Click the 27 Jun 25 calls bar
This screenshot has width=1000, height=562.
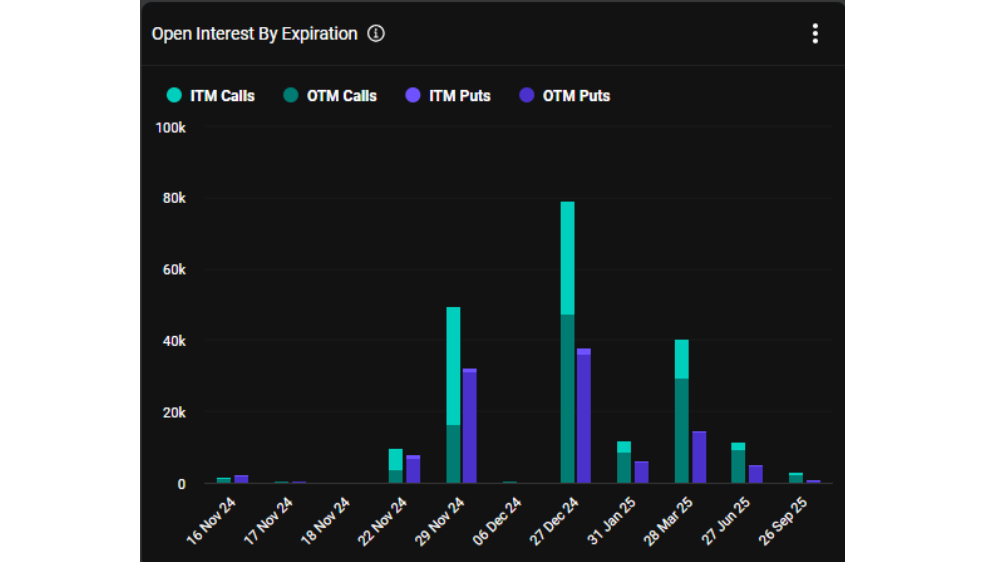(x=738, y=463)
